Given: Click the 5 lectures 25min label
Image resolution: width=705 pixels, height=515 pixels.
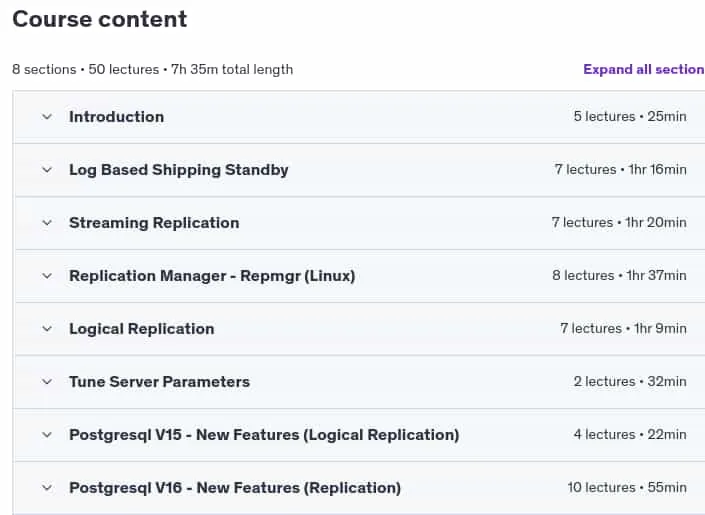Looking at the screenshot, I should tap(630, 116).
